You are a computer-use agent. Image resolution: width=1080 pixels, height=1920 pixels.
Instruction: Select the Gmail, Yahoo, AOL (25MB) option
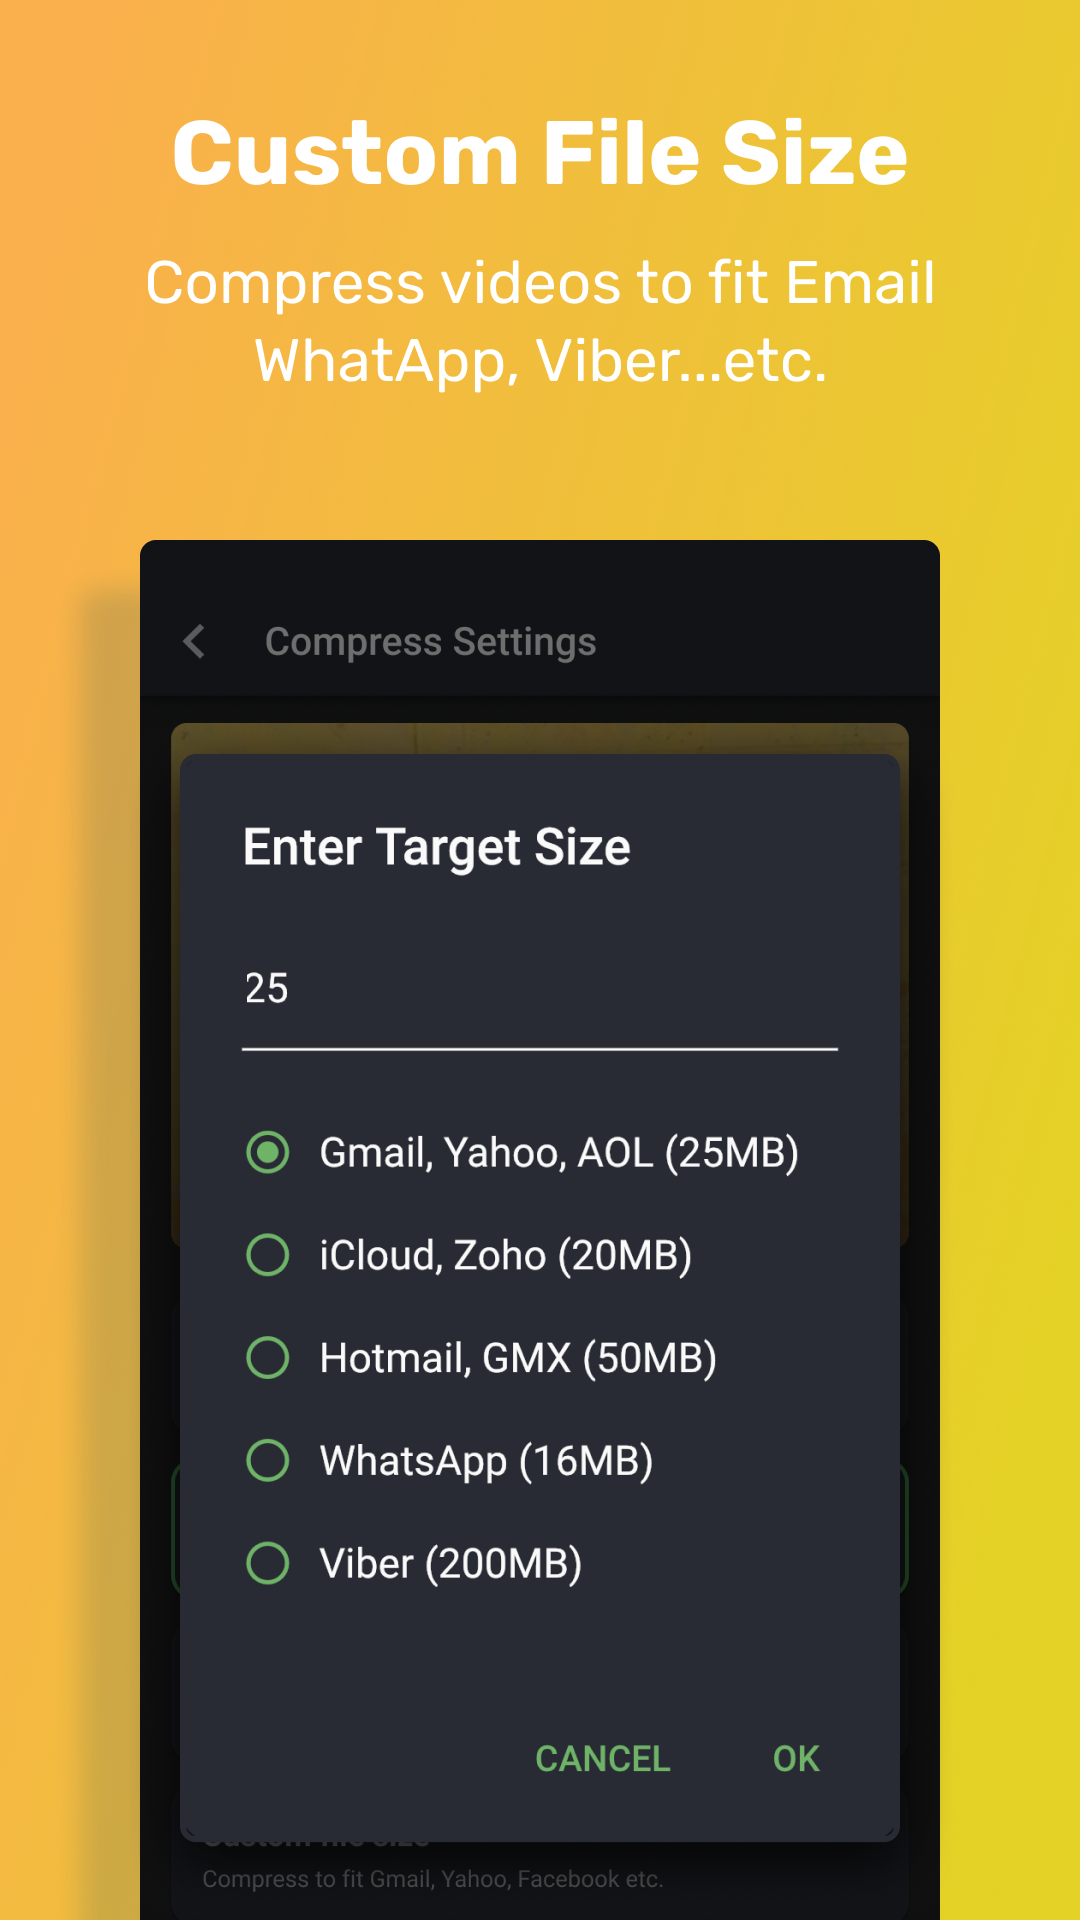[x=556, y=1152]
